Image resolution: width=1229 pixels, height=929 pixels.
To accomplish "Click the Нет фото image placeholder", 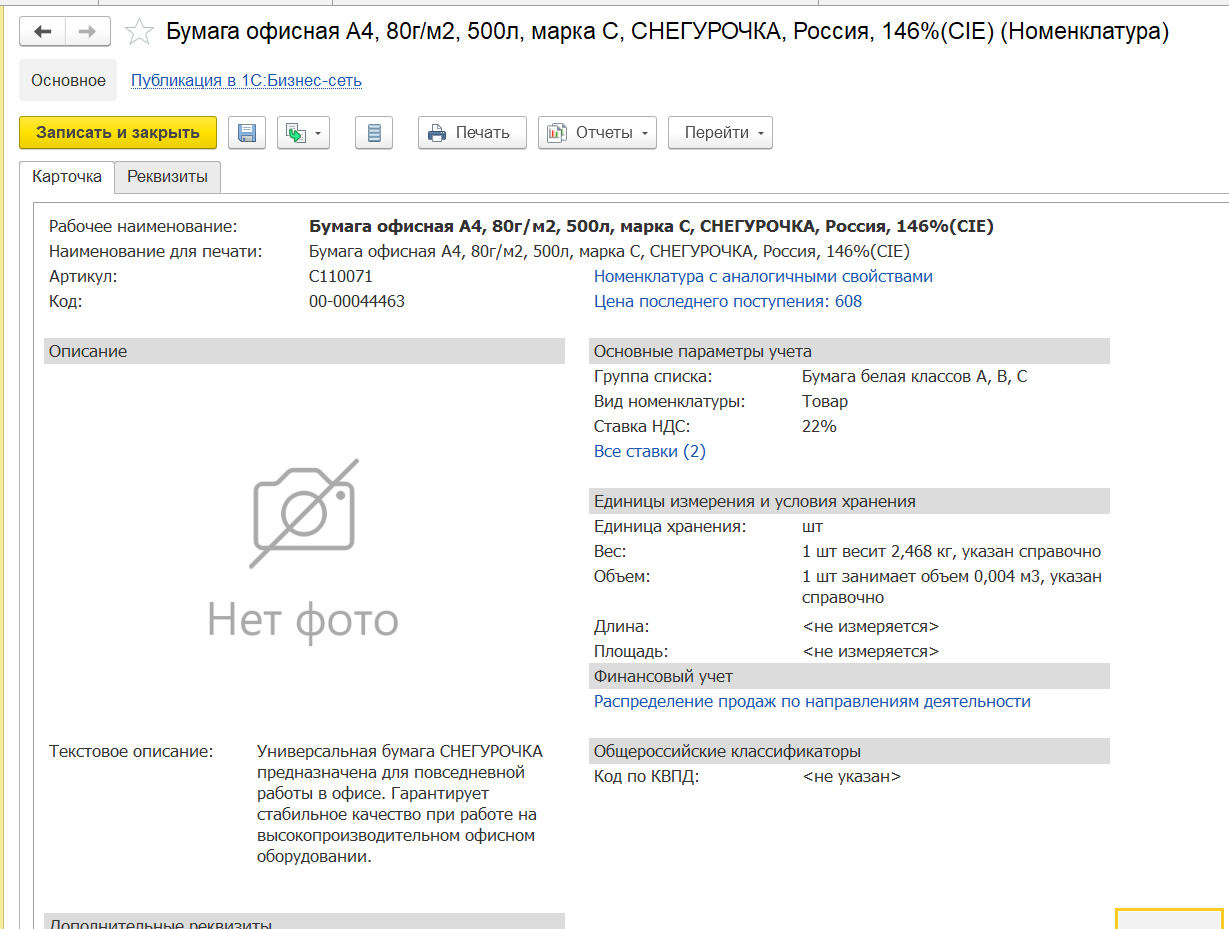I will coord(303,550).
